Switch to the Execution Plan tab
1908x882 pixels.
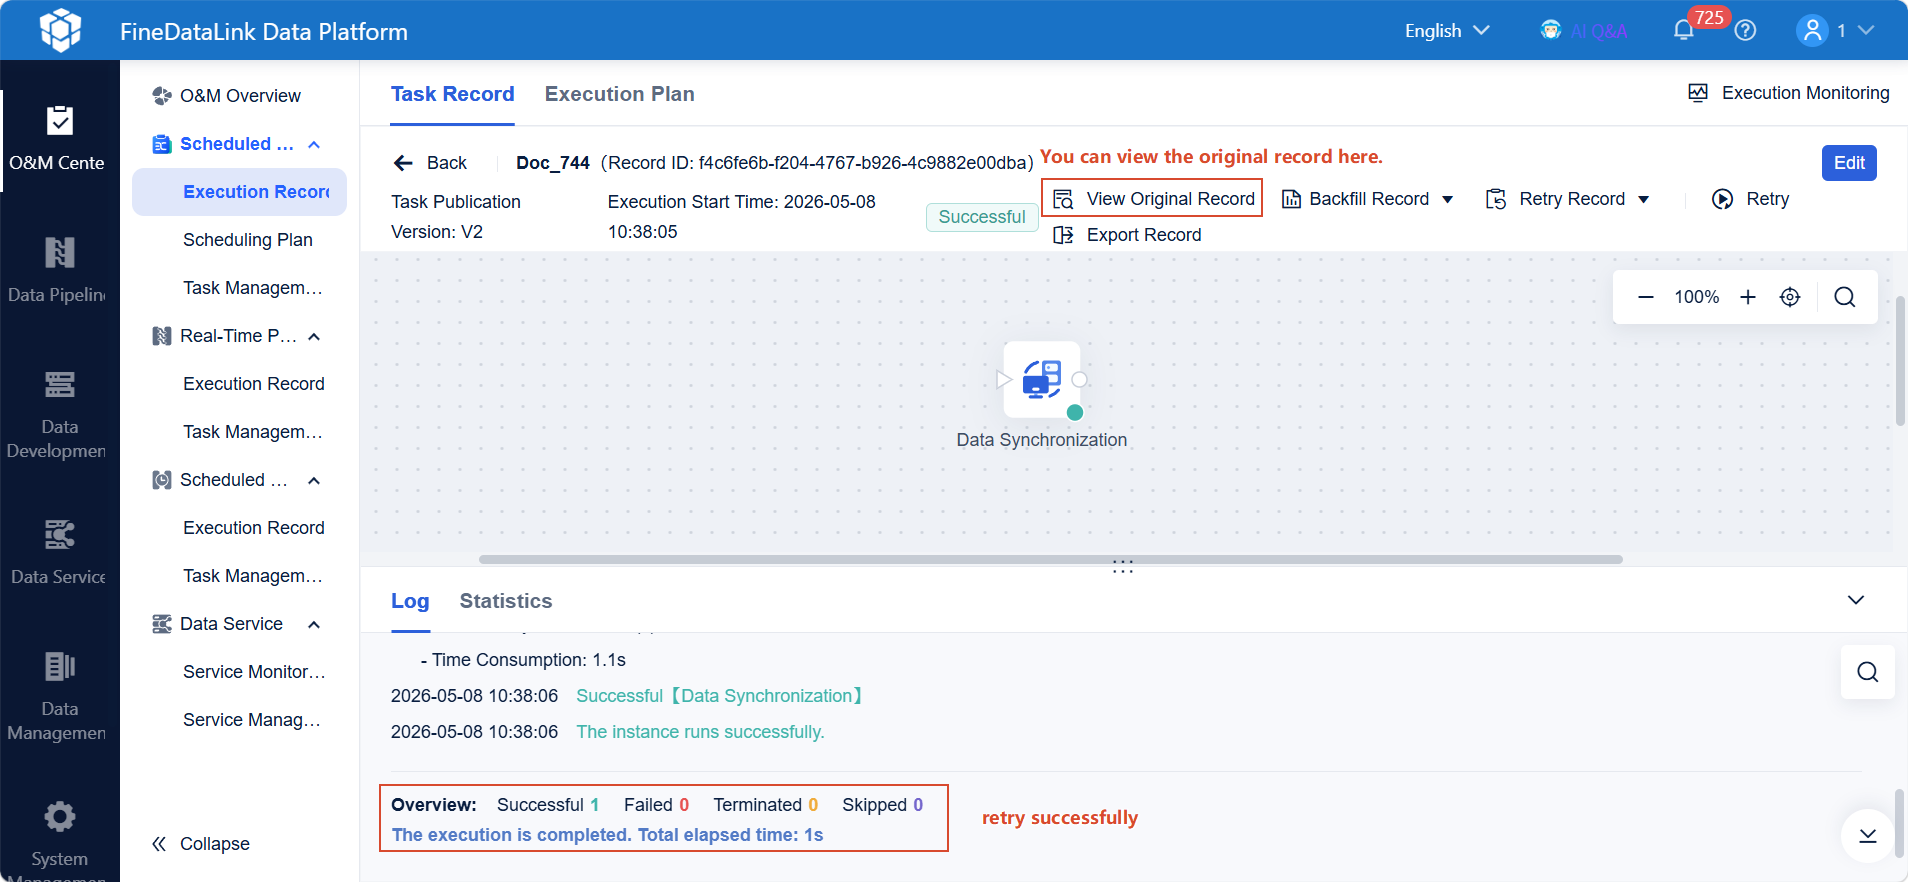(x=620, y=94)
